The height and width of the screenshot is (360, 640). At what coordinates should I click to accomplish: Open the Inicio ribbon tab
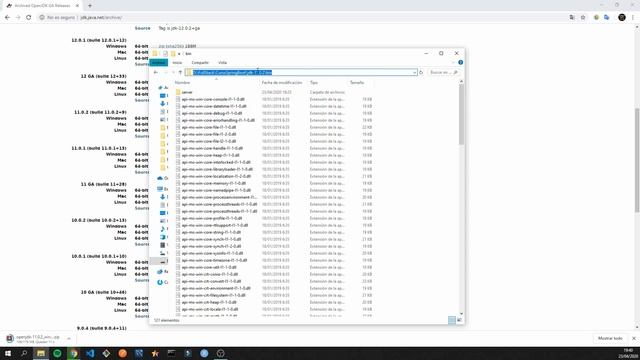177,62
